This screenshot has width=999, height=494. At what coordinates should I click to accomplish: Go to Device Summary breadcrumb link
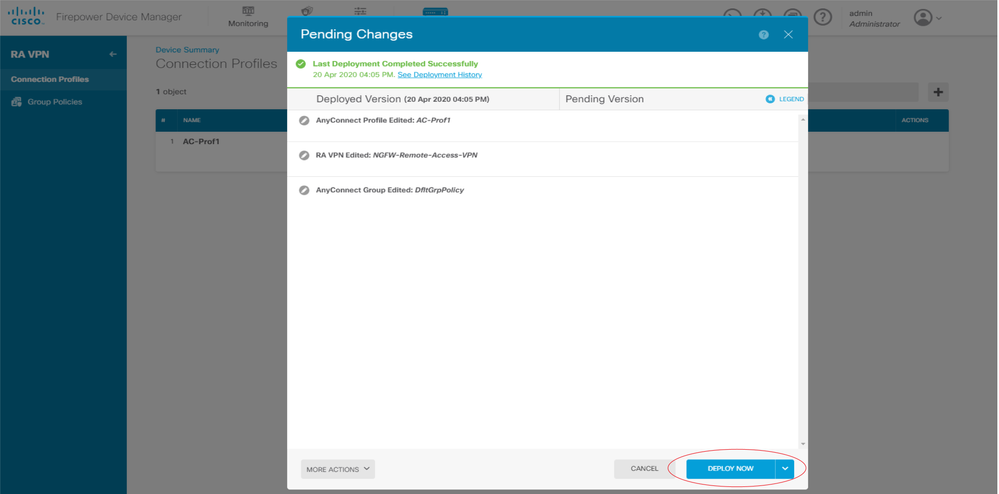[187, 50]
